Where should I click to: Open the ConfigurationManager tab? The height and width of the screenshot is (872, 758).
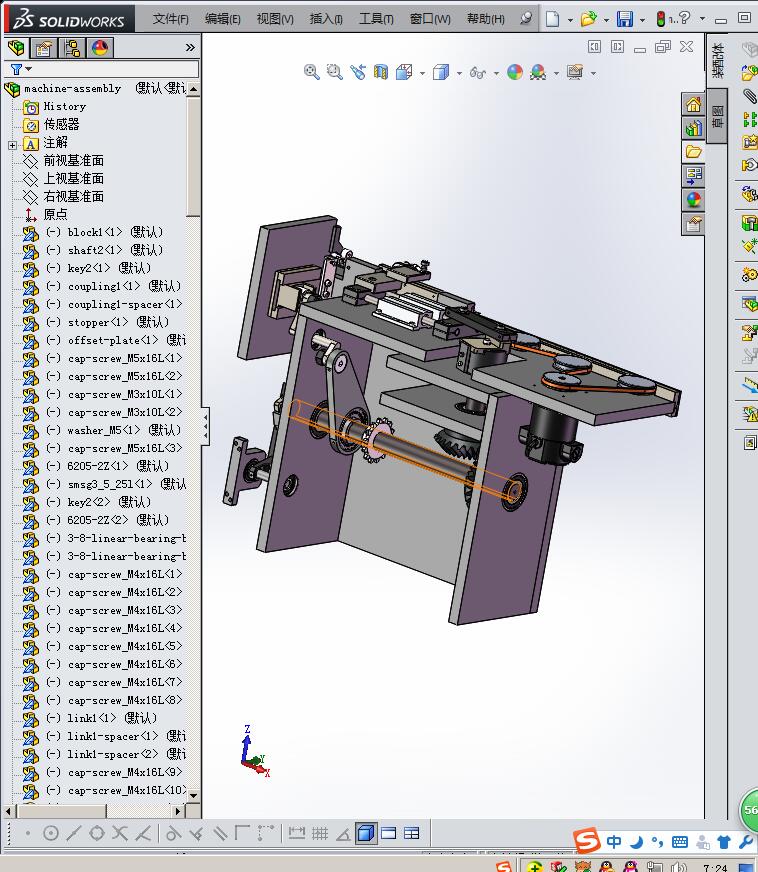point(72,48)
